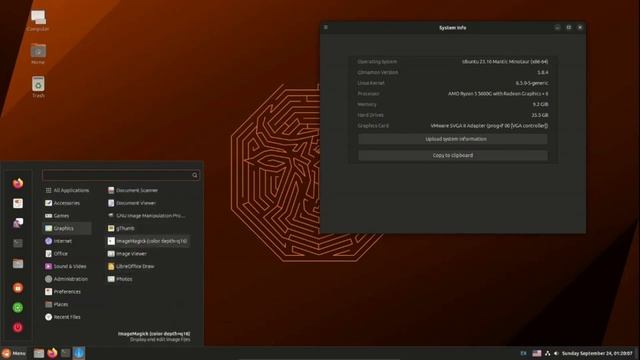Launch ImageMagick (color depth=q16)

[148, 241]
